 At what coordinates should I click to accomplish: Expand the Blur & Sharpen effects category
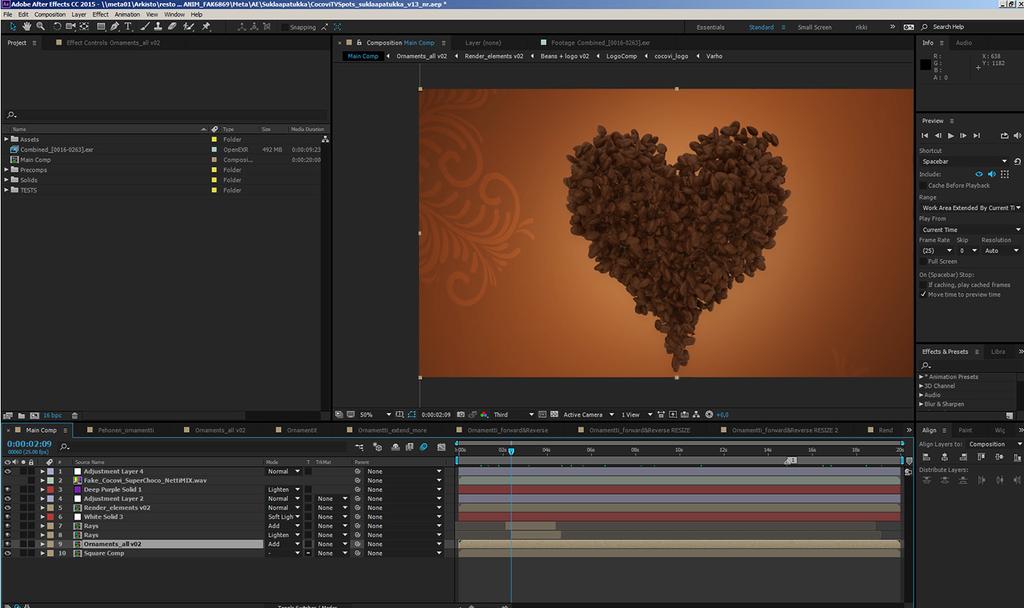[x=921, y=404]
